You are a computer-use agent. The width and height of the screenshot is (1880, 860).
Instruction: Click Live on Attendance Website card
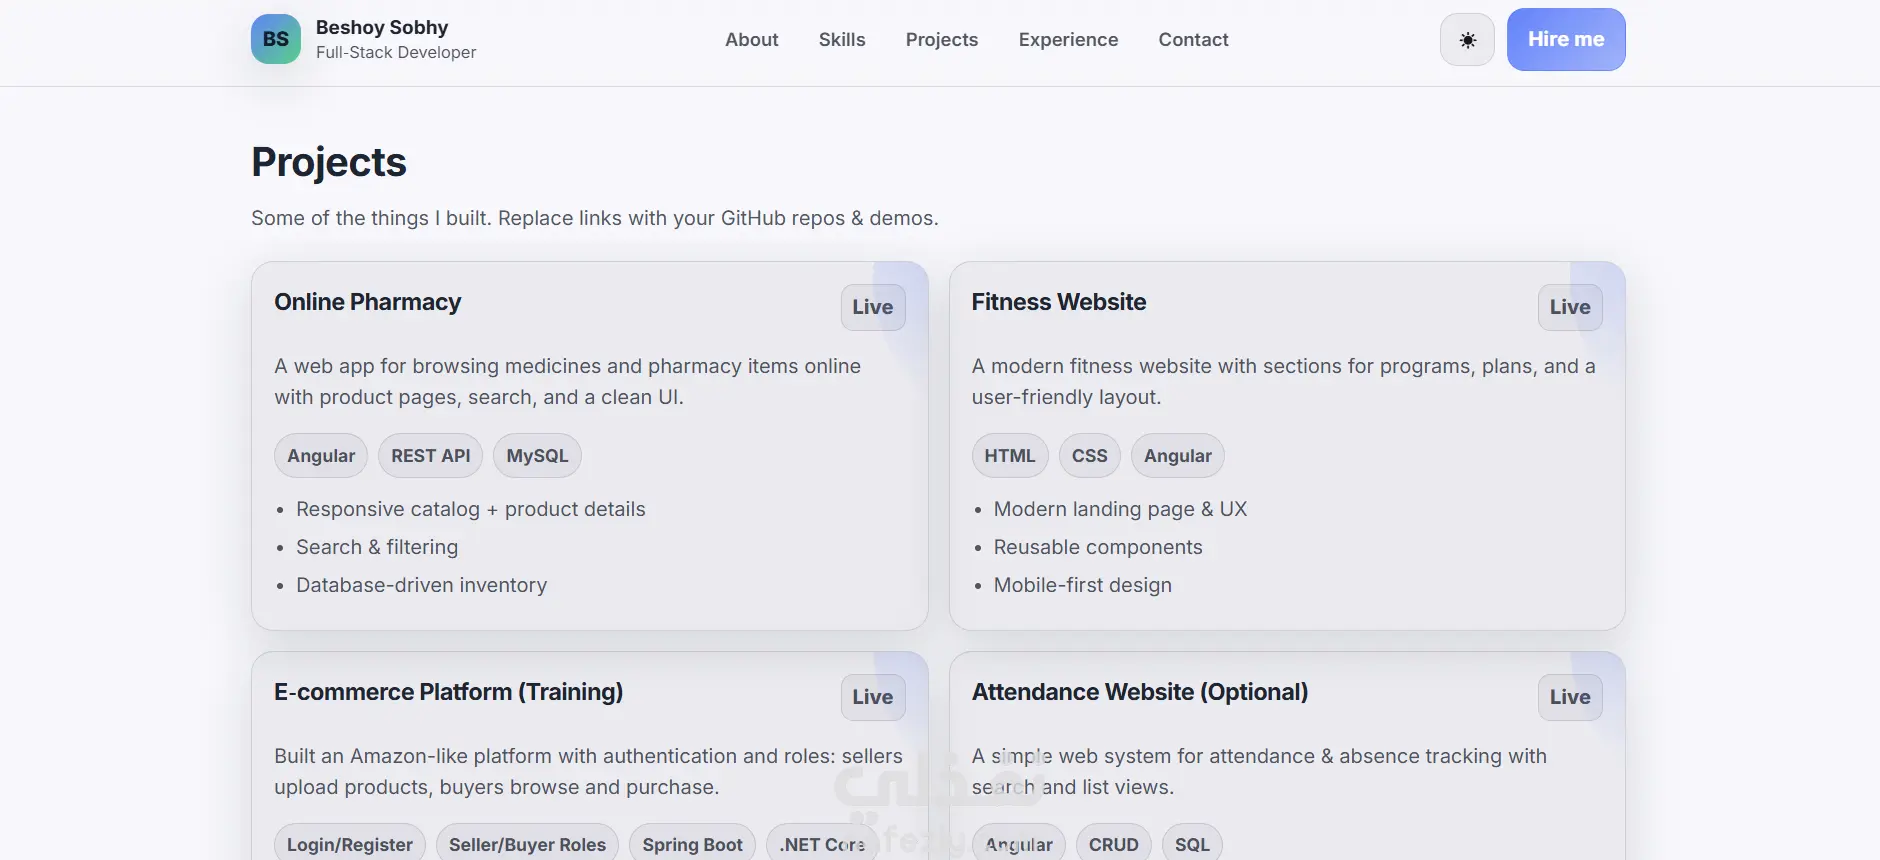[x=1570, y=697]
